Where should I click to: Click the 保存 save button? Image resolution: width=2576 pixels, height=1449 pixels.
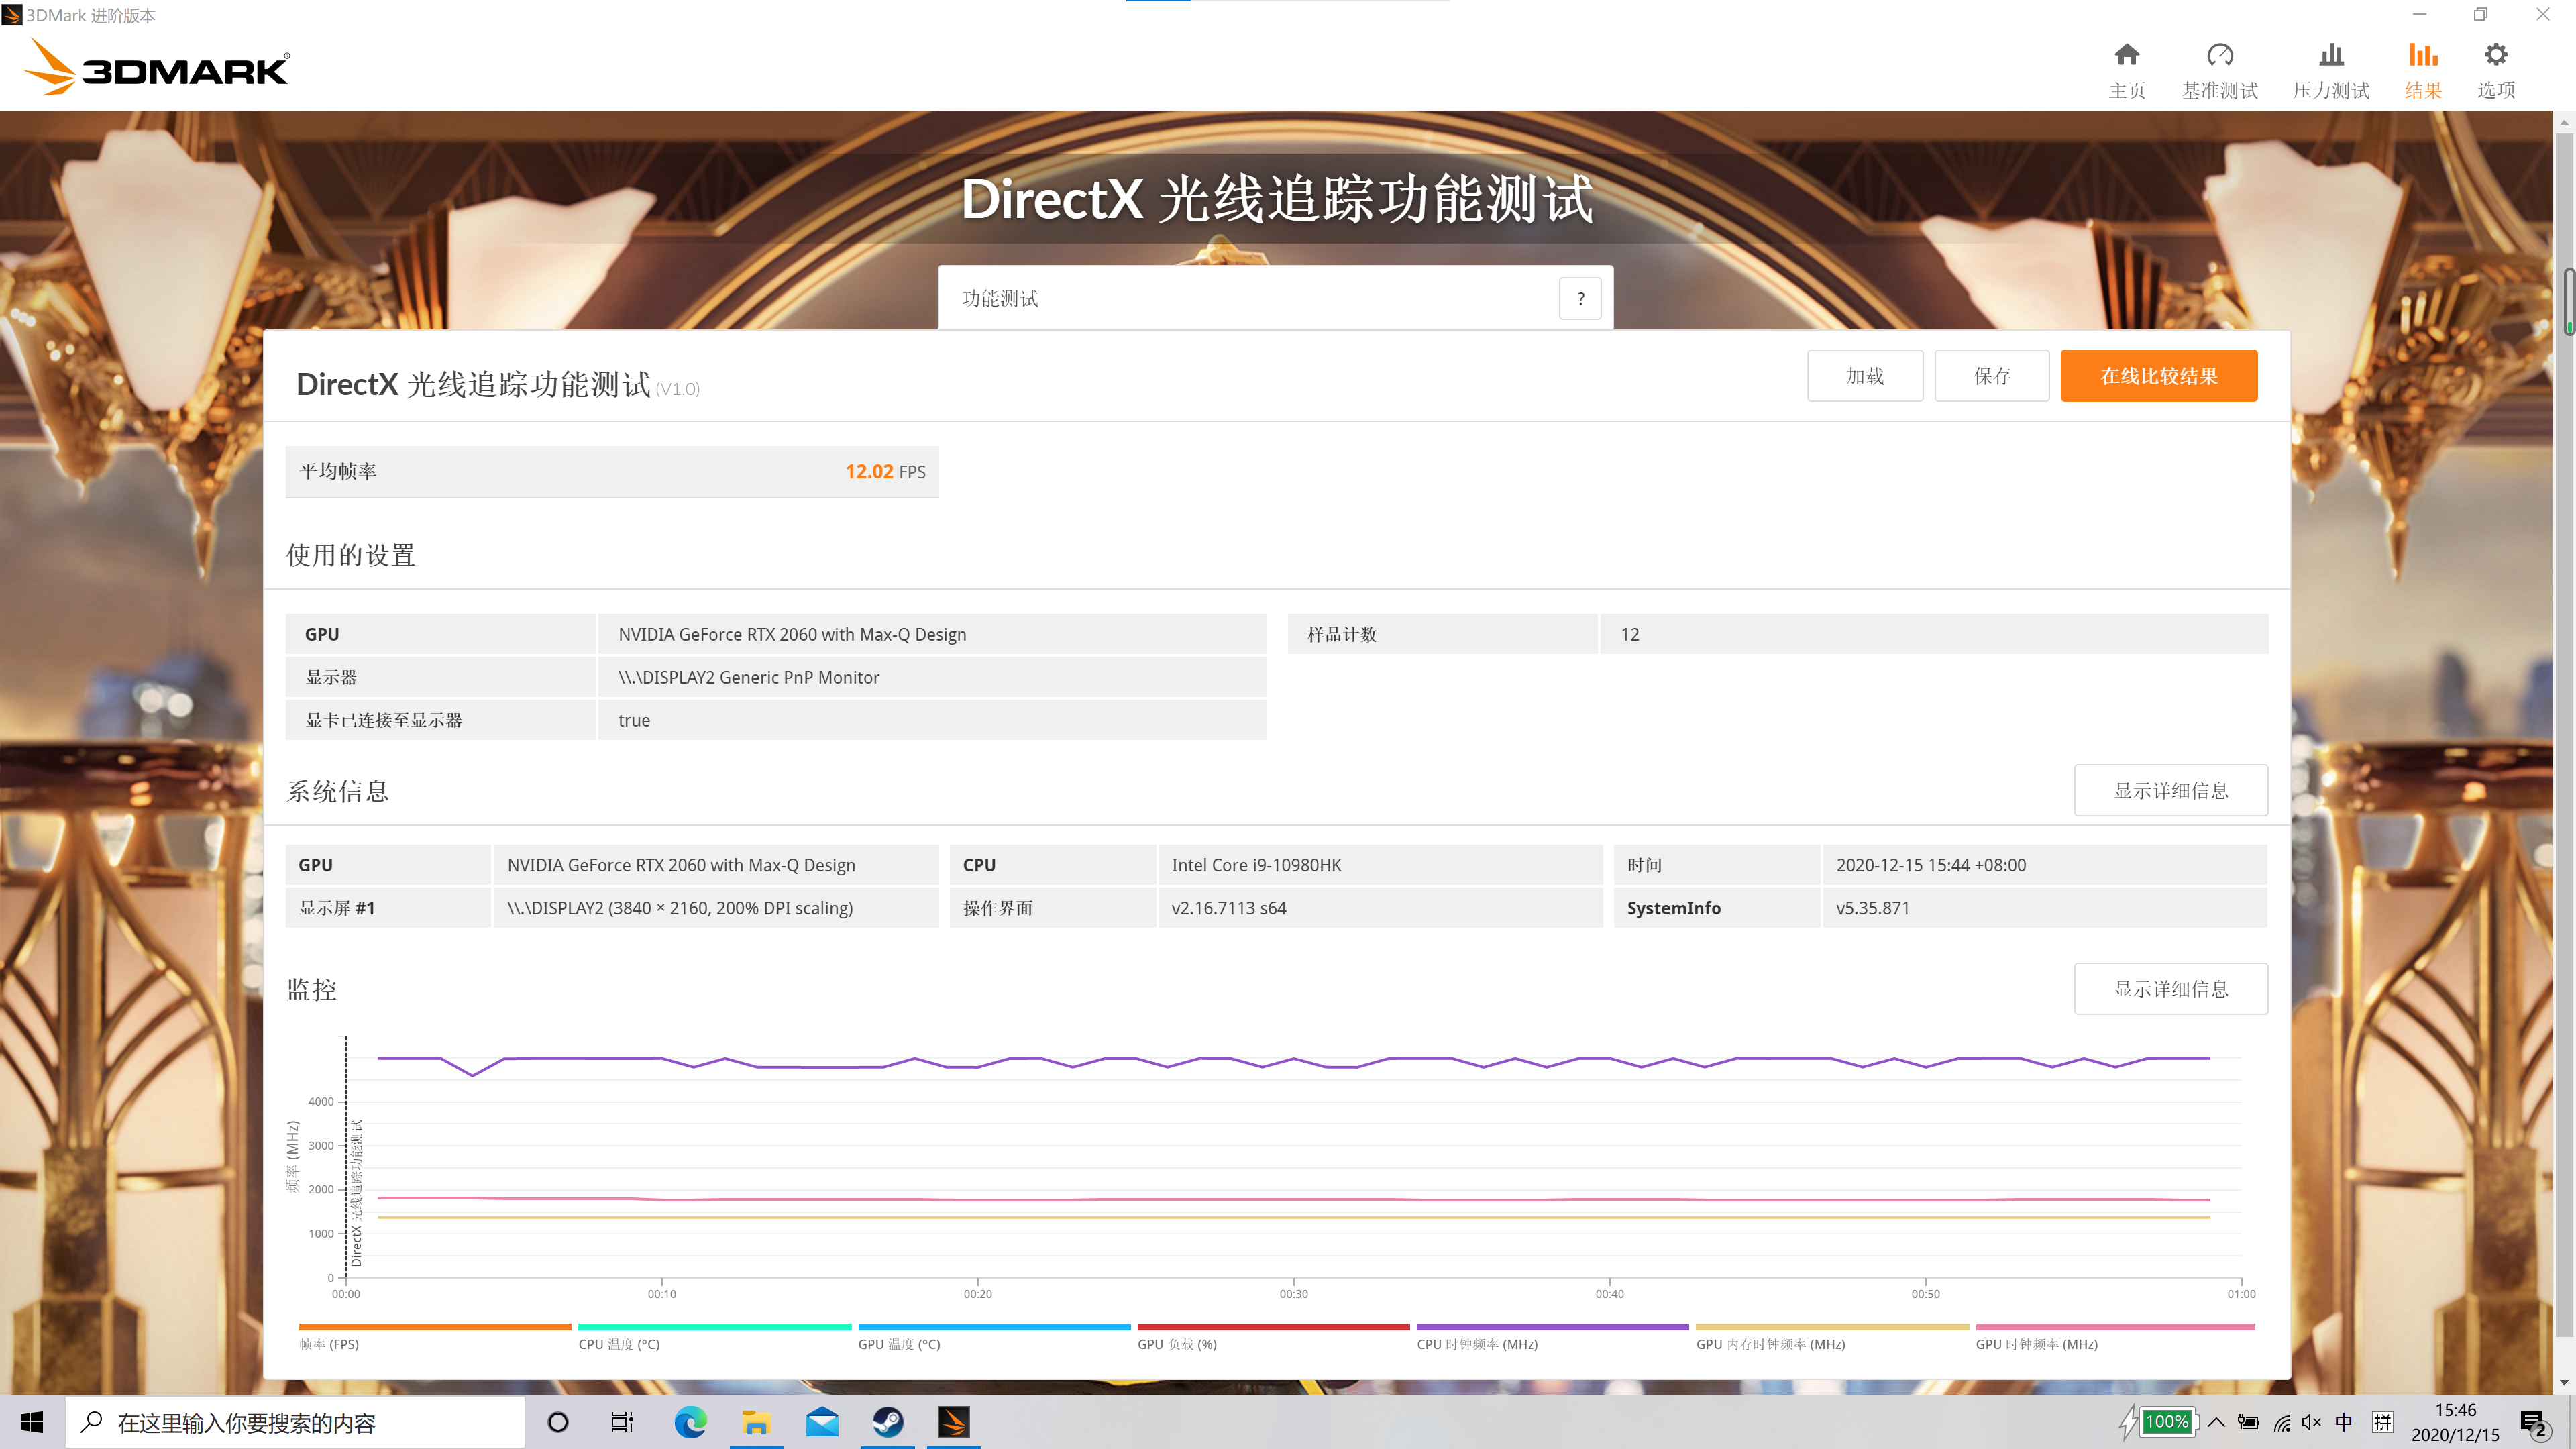click(1992, 376)
